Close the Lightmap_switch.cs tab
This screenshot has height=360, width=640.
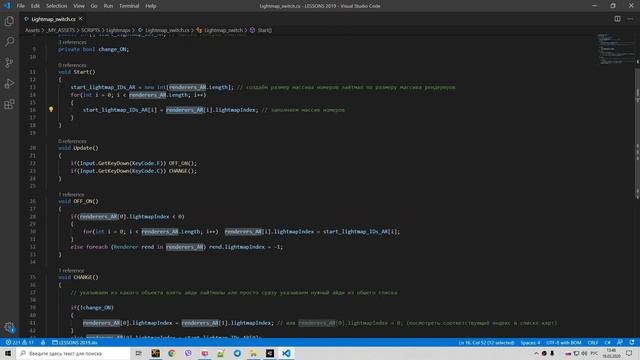80,19
